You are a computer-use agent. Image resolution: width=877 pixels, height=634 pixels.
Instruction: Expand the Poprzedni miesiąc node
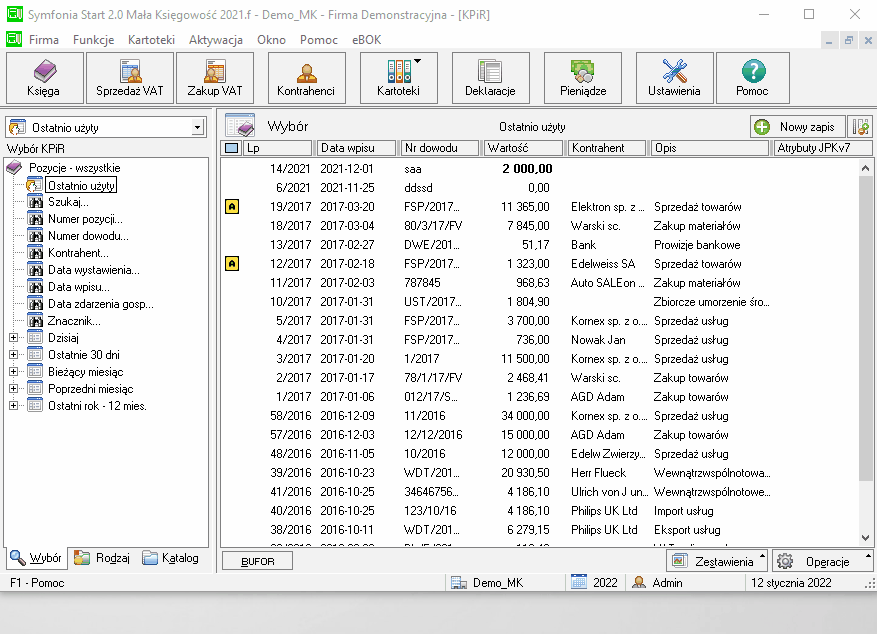(13, 389)
